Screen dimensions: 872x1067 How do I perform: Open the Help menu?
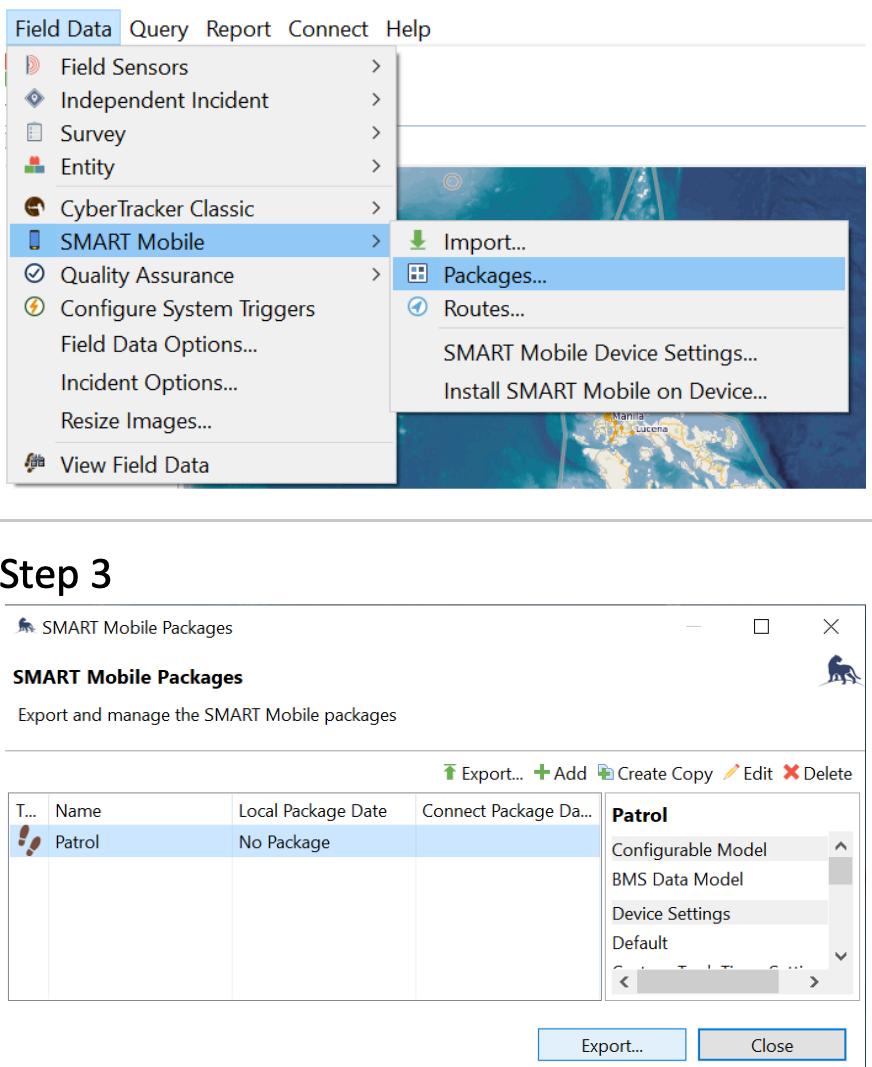pyautogui.click(x=408, y=29)
